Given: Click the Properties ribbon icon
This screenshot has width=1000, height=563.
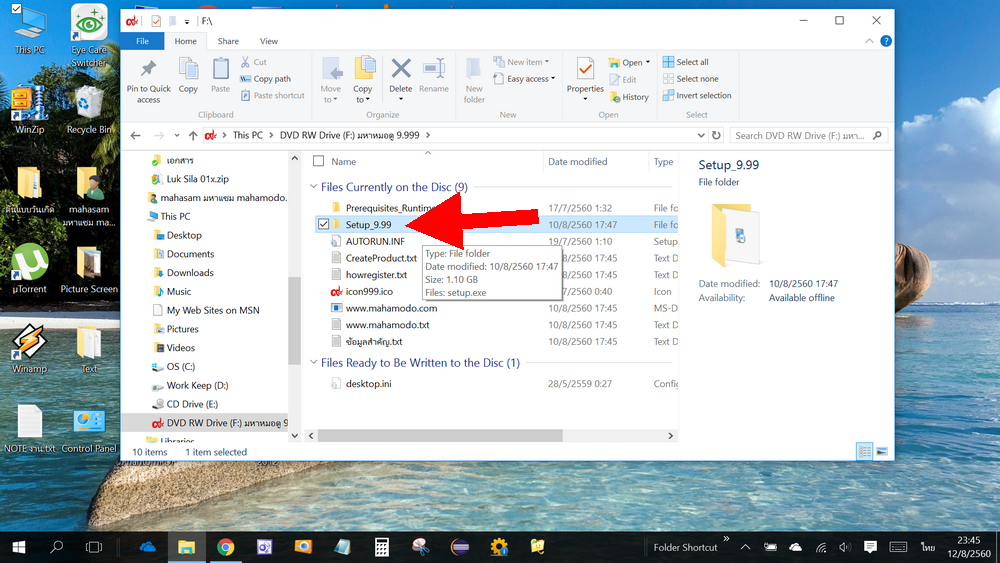Looking at the screenshot, I should coord(585,69).
